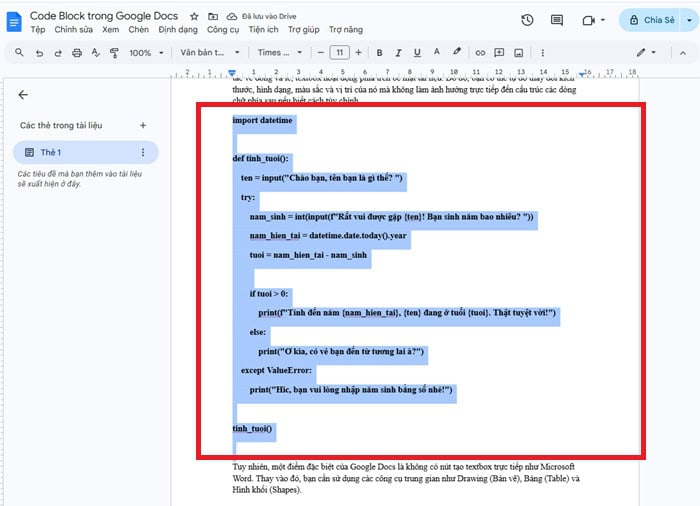
Task: Open the Định dạng menu
Action: tap(178, 29)
